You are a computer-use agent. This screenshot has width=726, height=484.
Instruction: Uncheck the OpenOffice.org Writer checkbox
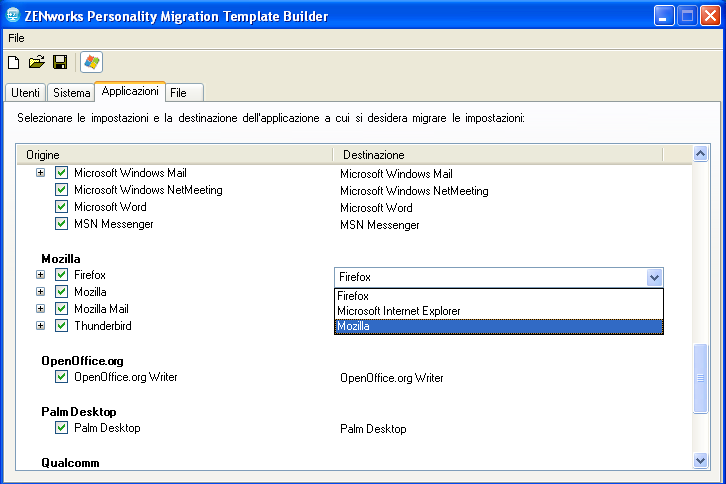(62, 377)
